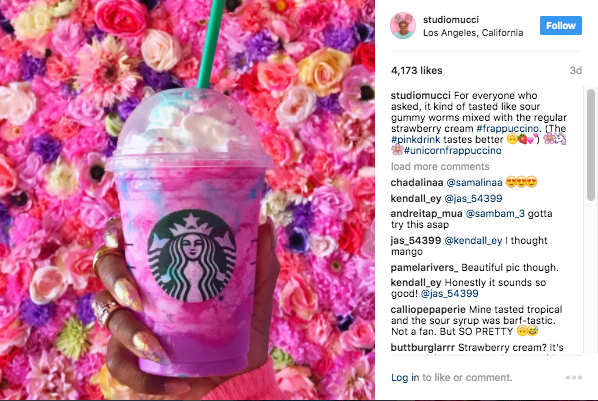Expand load more comments
The width and height of the screenshot is (598, 401).
(440, 167)
